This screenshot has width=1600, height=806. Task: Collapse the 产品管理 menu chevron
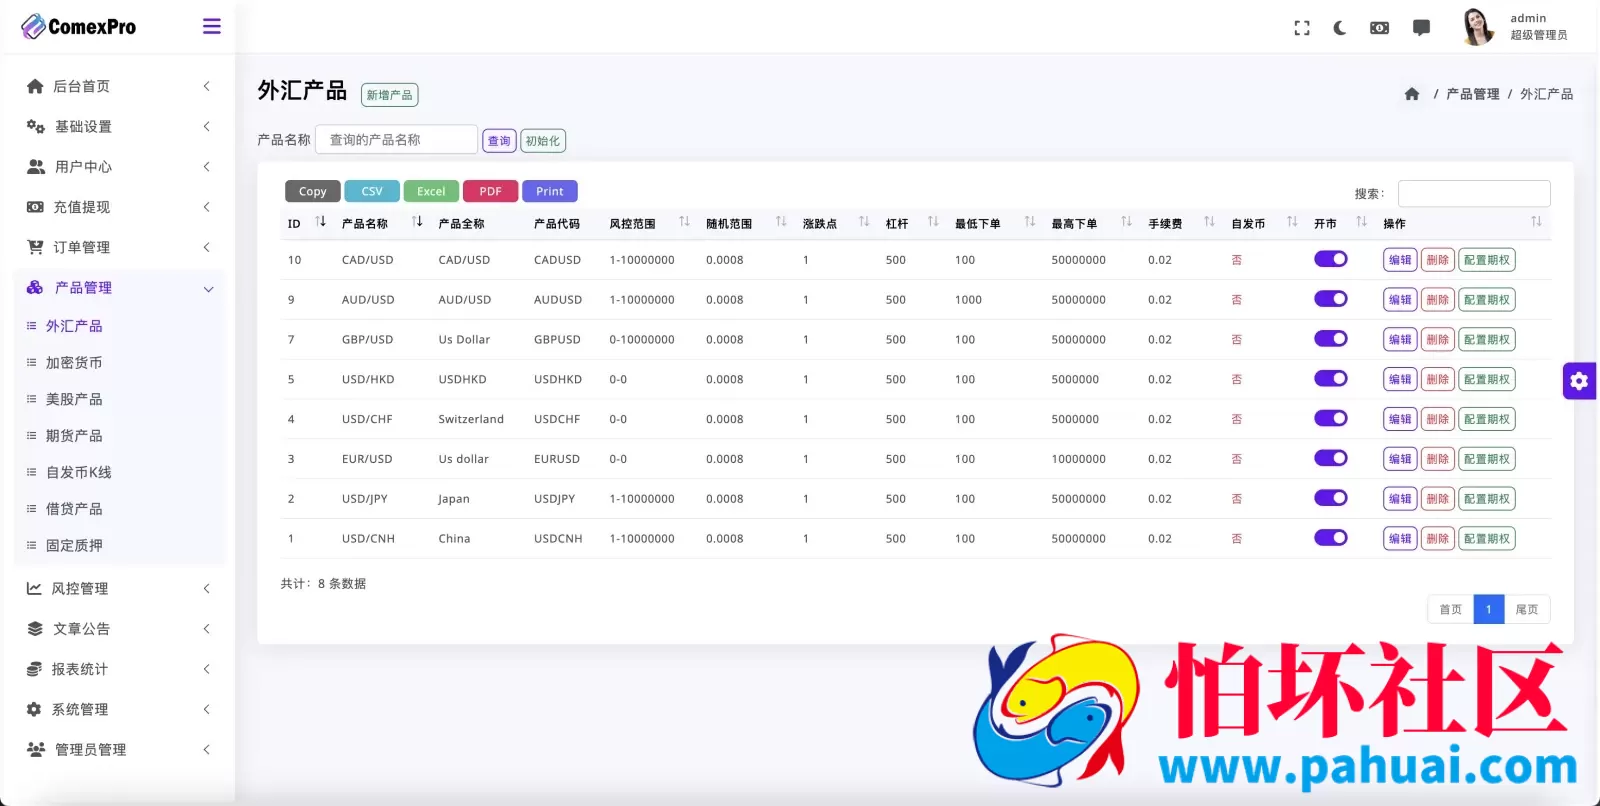coord(208,289)
